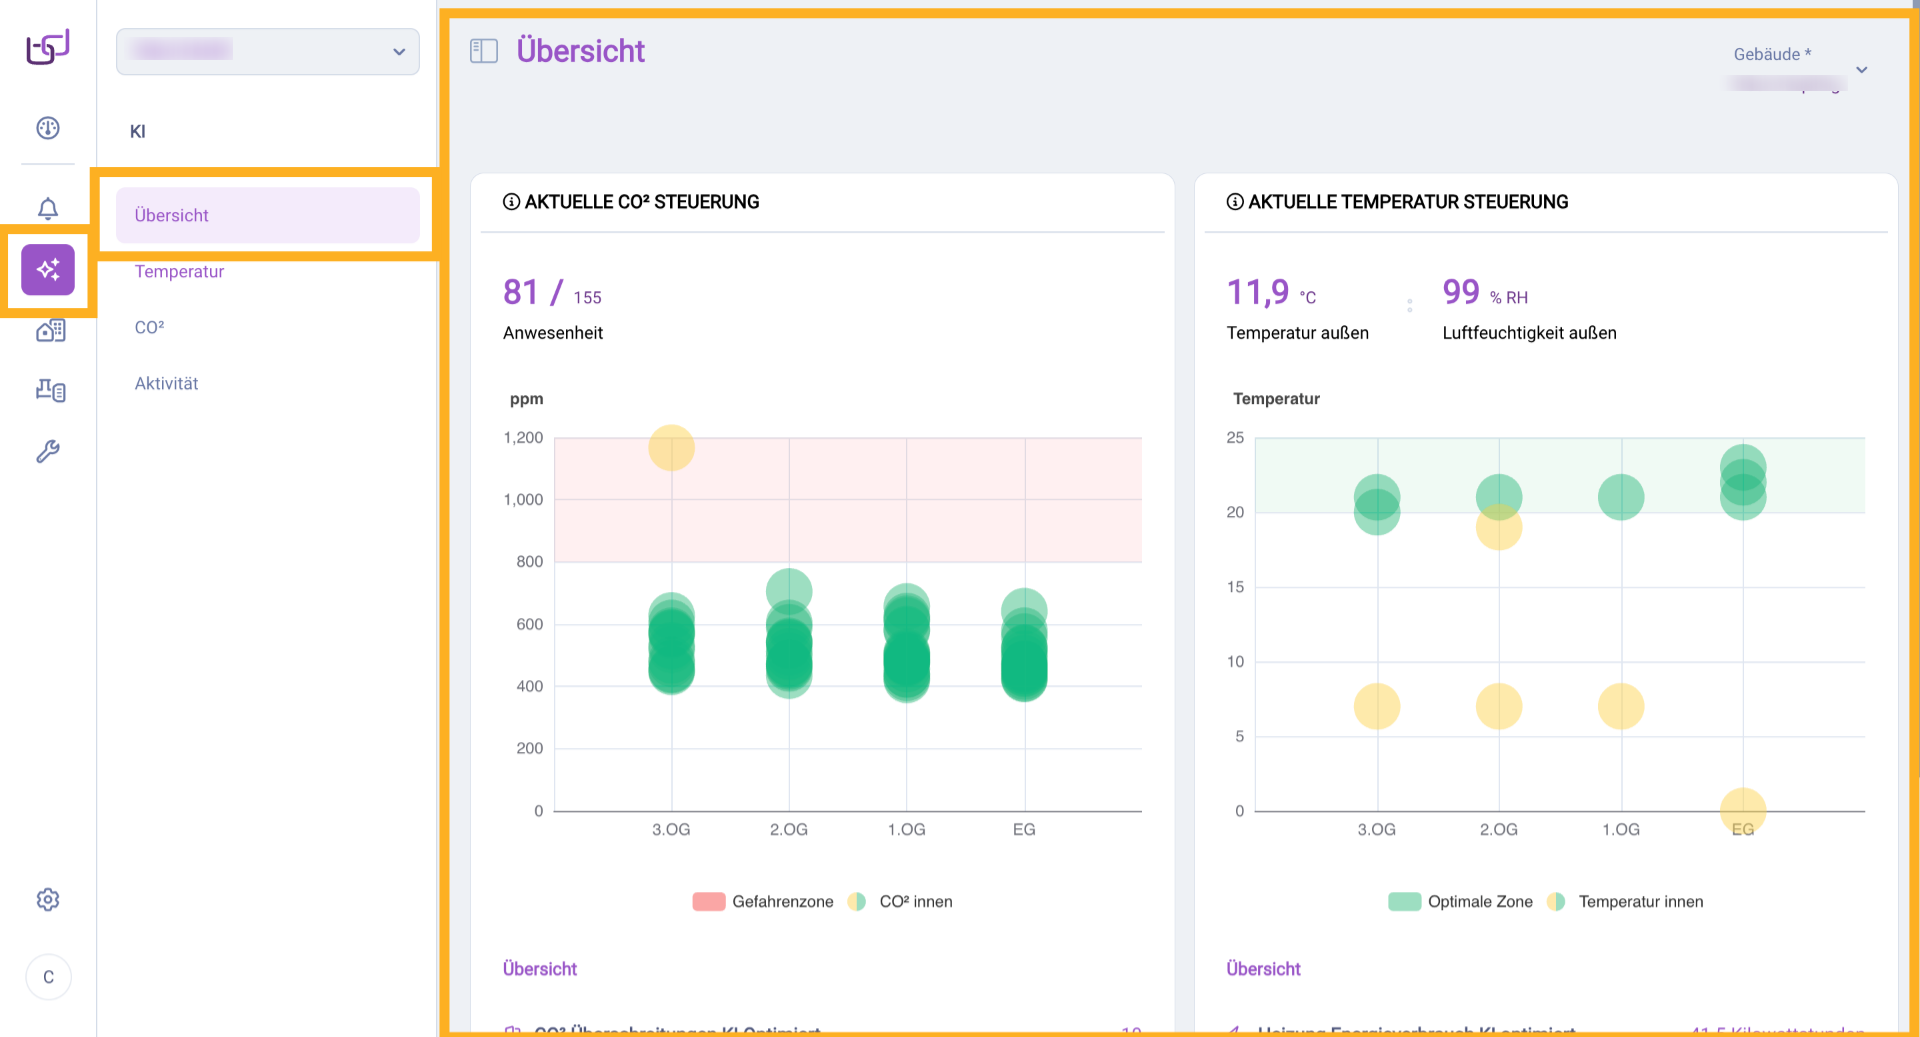Open the organization selector dropdown at top left
This screenshot has height=1037, width=1920.
click(x=268, y=52)
